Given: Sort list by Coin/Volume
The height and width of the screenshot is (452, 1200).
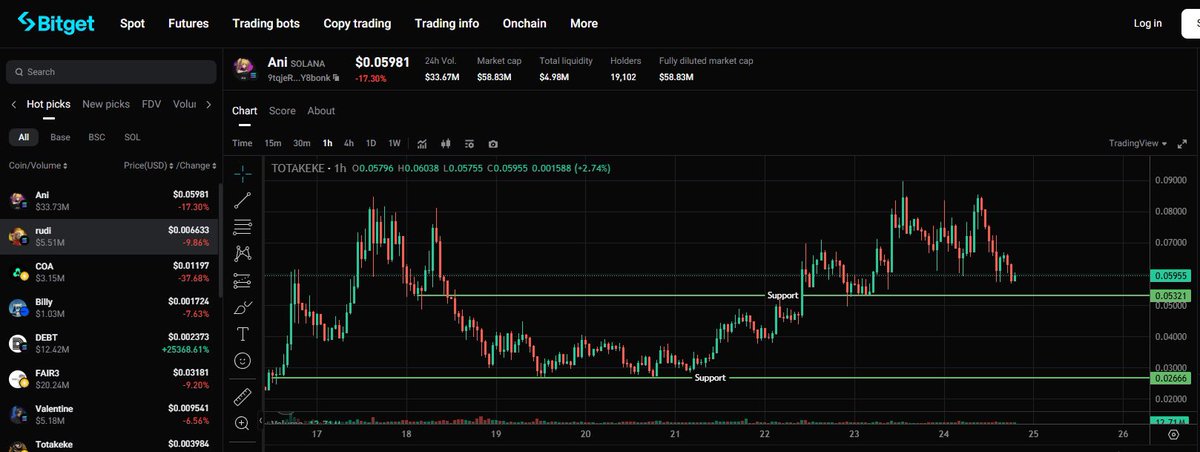Looking at the screenshot, I should [37, 165].
